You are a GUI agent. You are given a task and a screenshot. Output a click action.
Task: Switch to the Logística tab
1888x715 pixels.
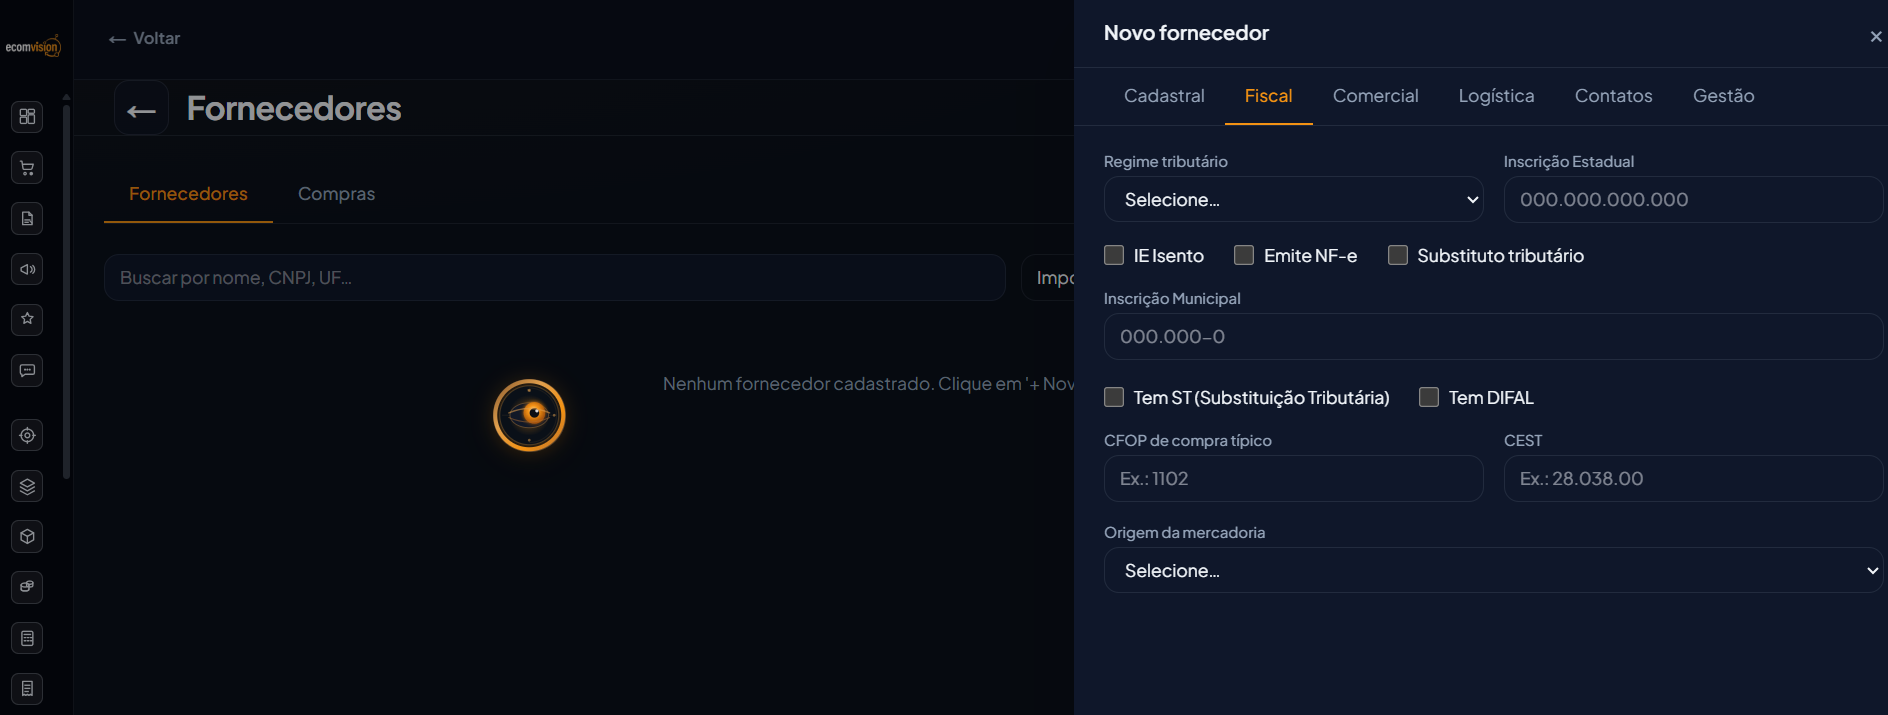[1496, 96]
